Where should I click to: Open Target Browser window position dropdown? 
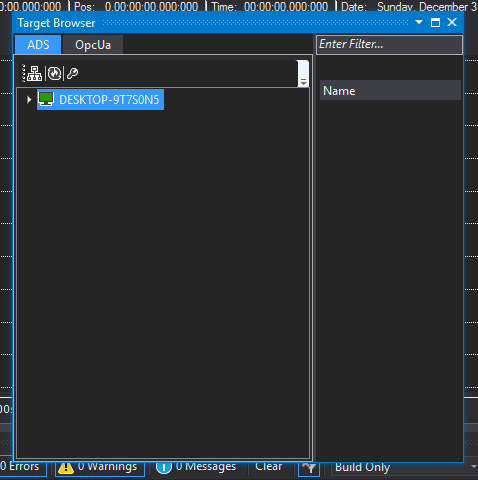point(419,22)
